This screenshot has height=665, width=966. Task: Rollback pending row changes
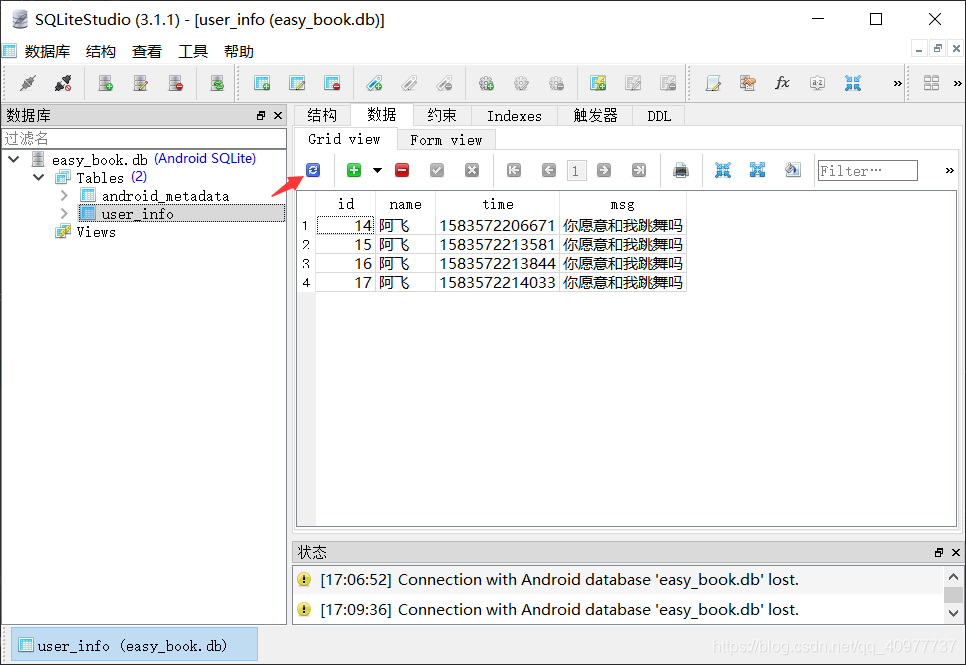tap(471, 170)
